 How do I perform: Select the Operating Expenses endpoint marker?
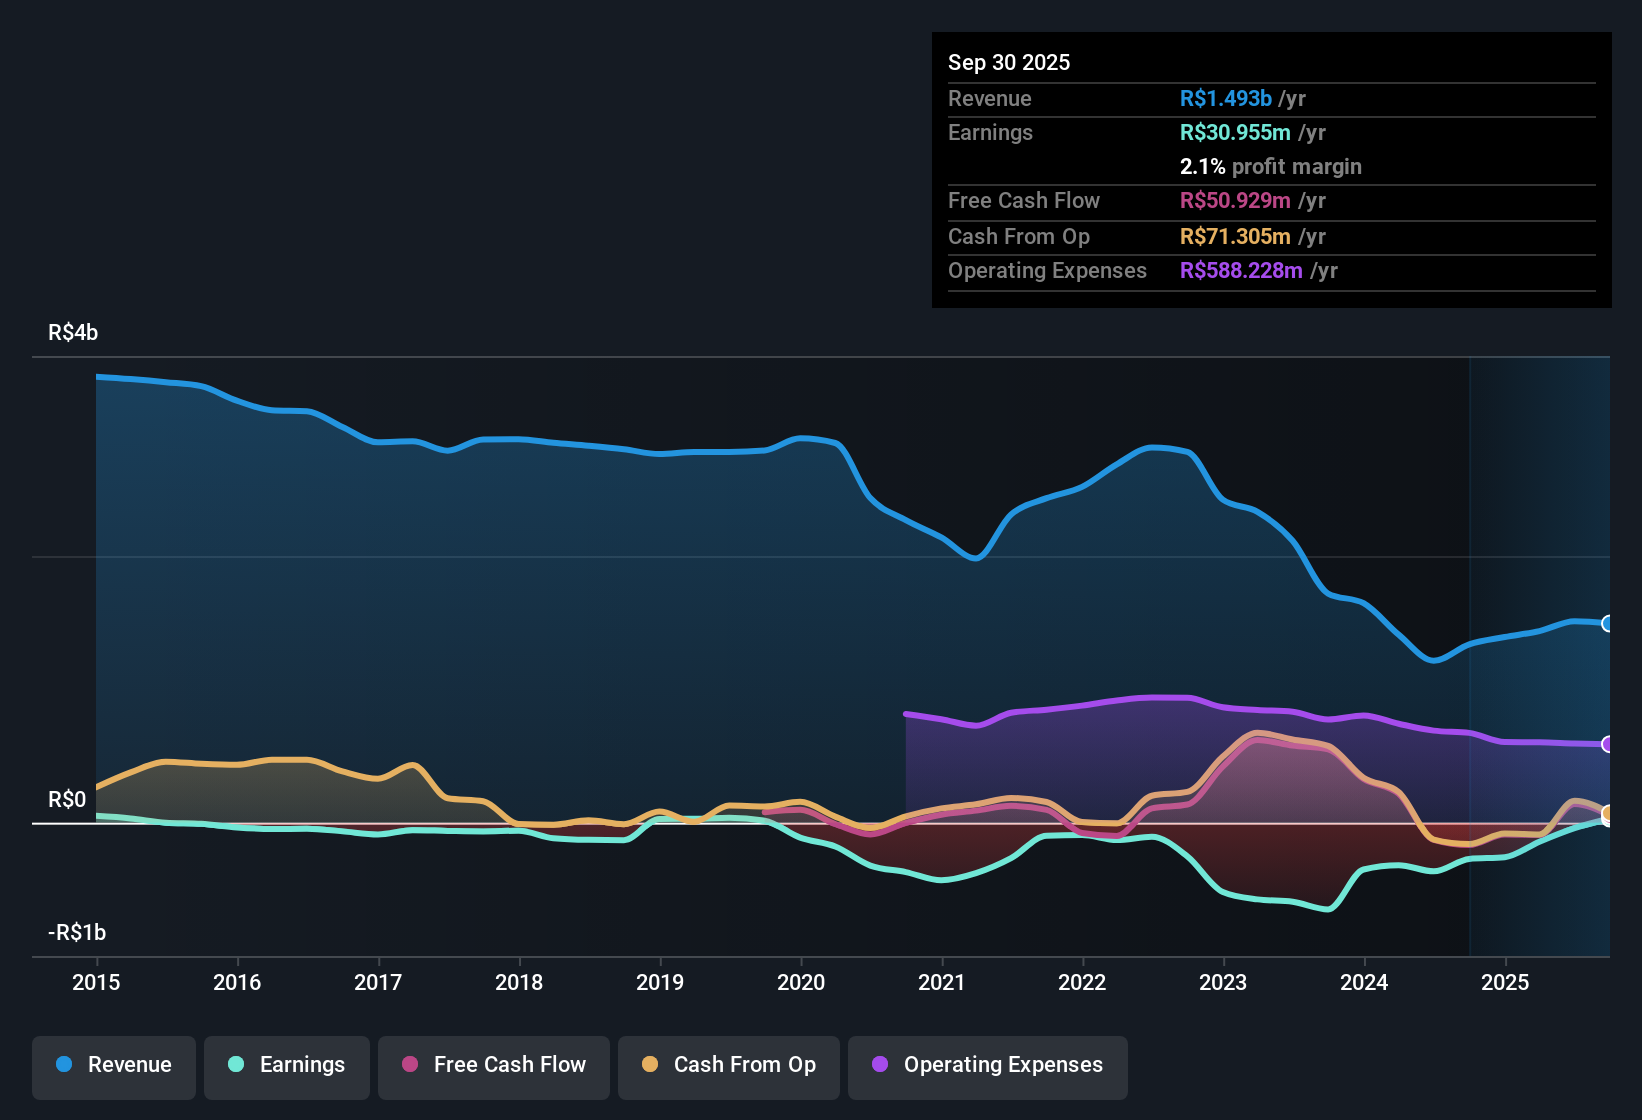(1607, 745)
